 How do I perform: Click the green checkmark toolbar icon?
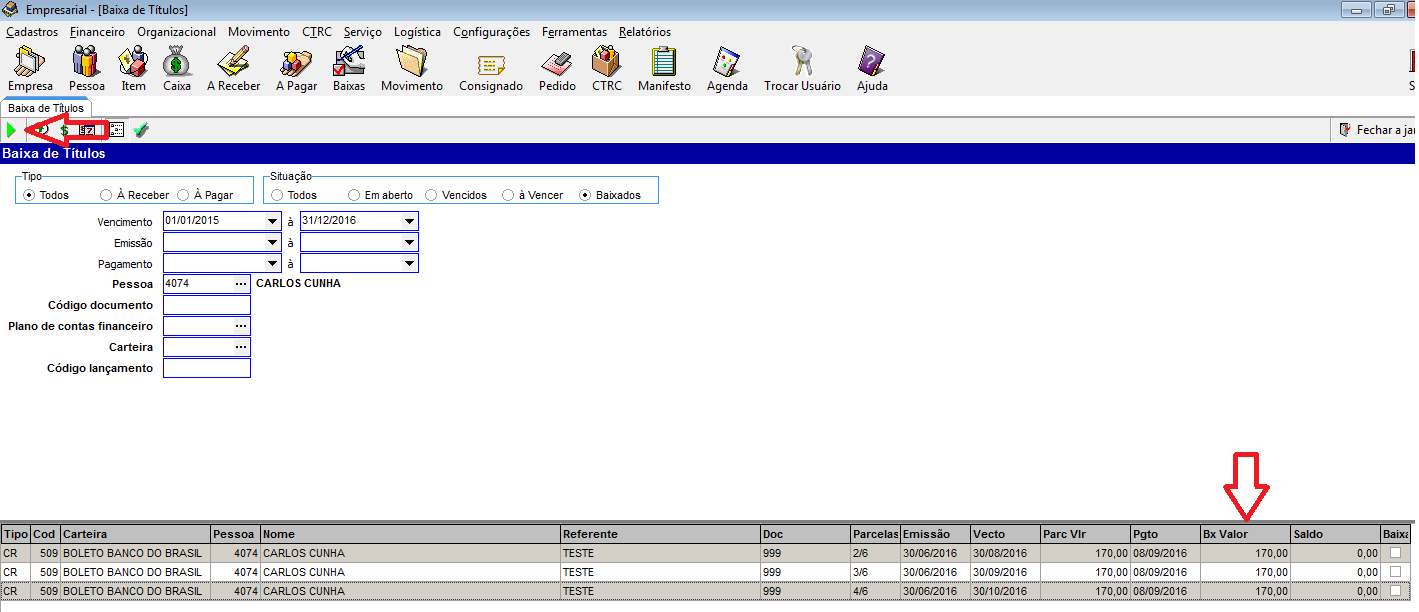point(141,130)
